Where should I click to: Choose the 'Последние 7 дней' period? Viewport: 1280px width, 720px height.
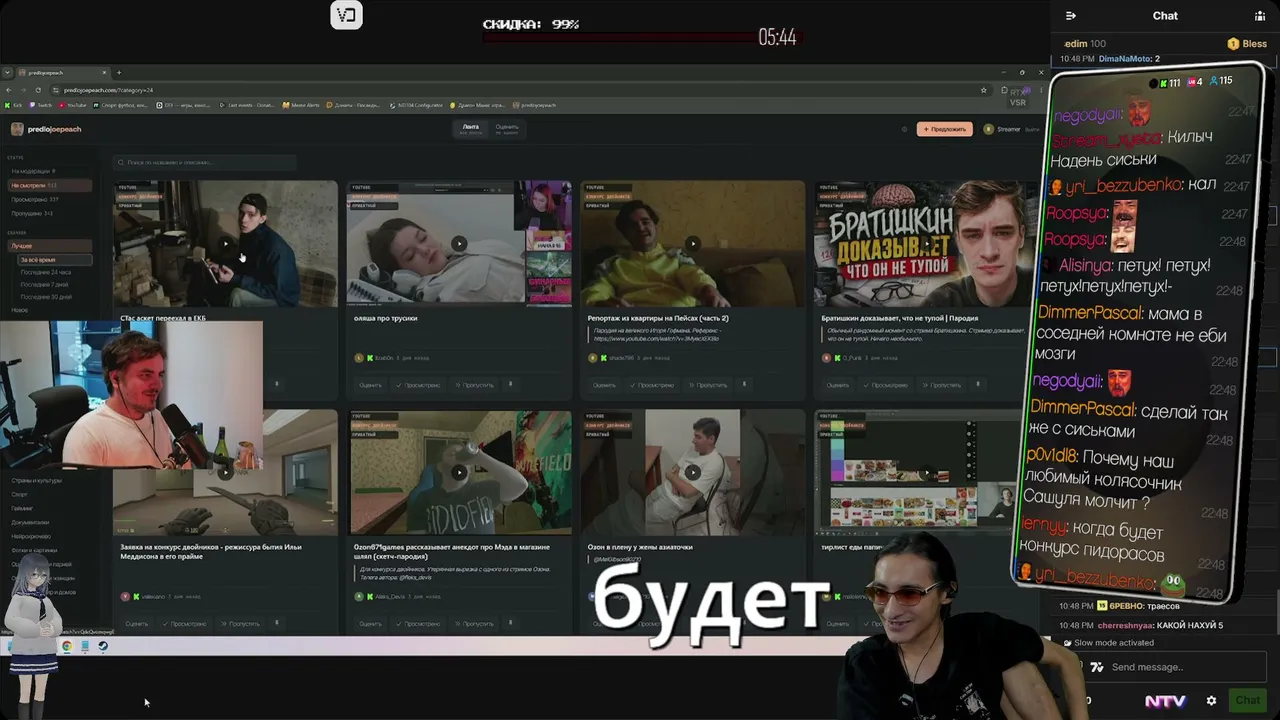(45, 284)
